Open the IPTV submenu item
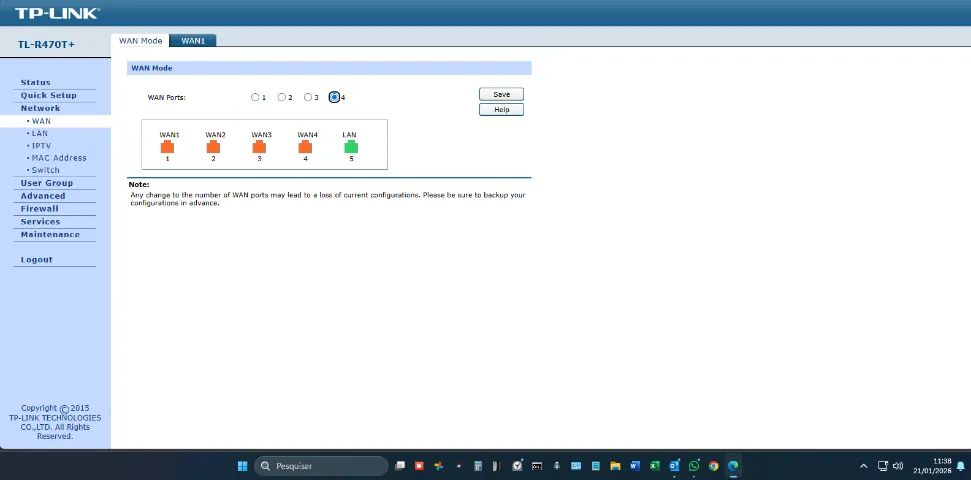Screen dimensions: 971x480 point(41,146)
